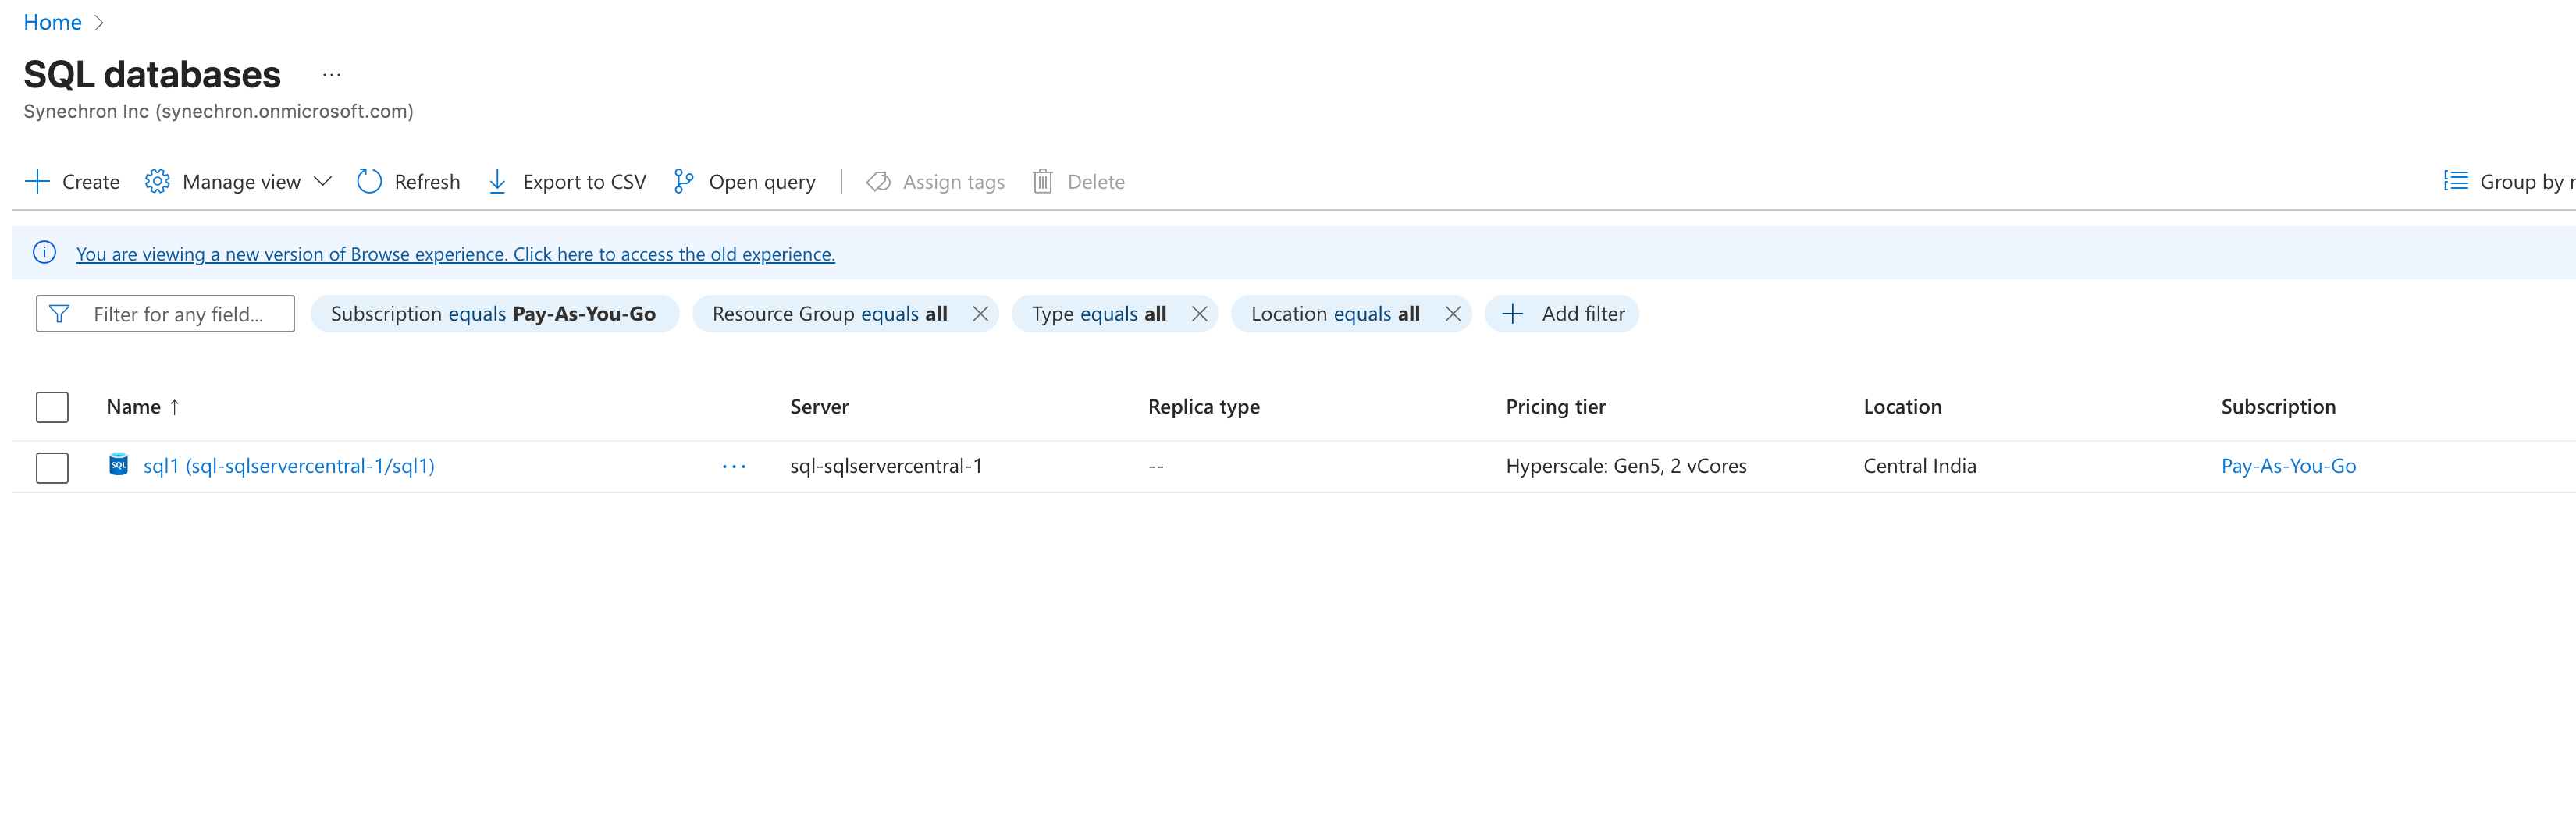Click the Group by list icon
Image resolution: width=2576 pixels, height=838 pixels.
[2455, 181]
